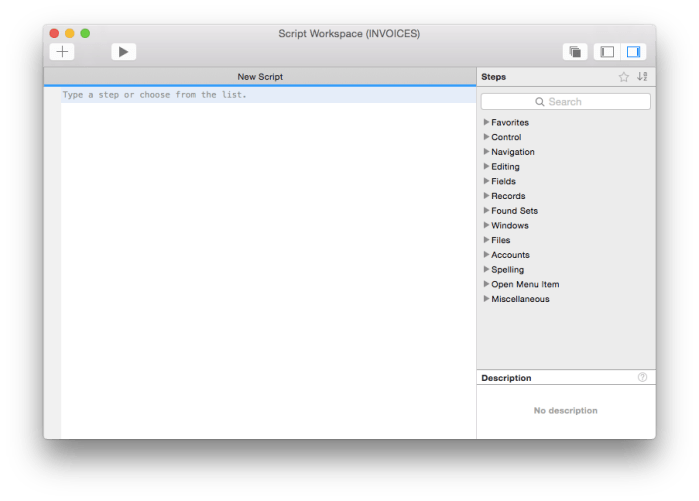Click the script compatibility stacked pages icon

tap(575, 52)
